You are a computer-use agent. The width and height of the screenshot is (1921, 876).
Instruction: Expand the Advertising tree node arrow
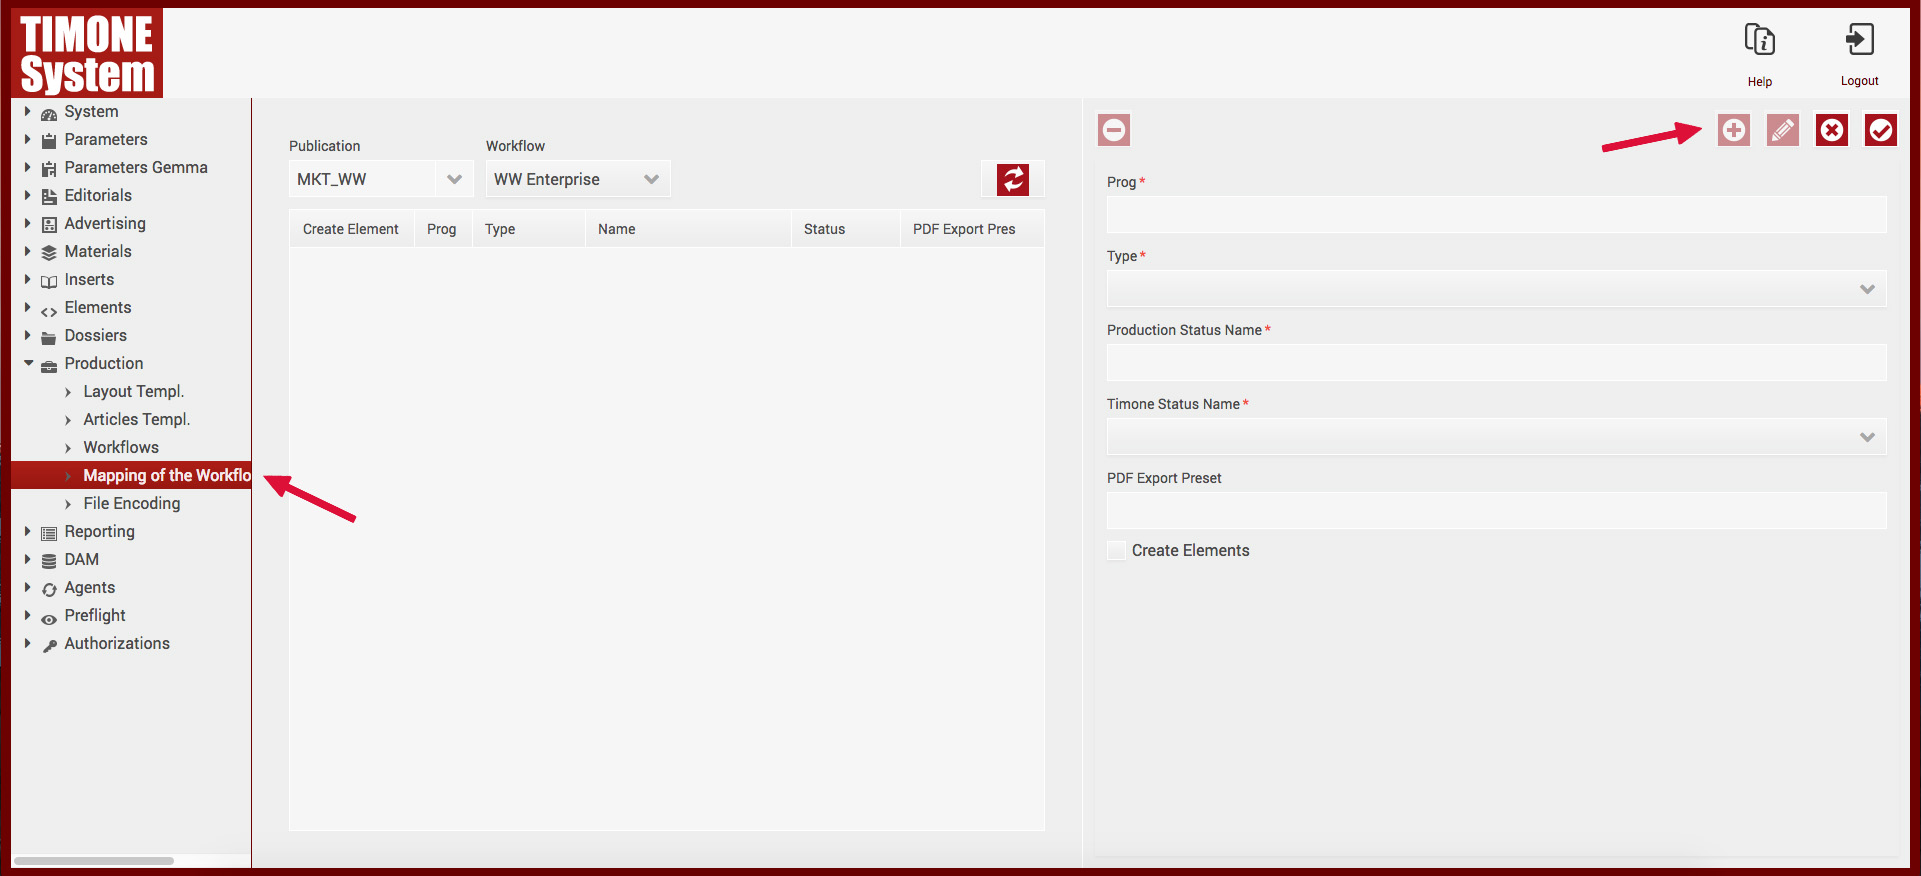(x=28, y=223)
